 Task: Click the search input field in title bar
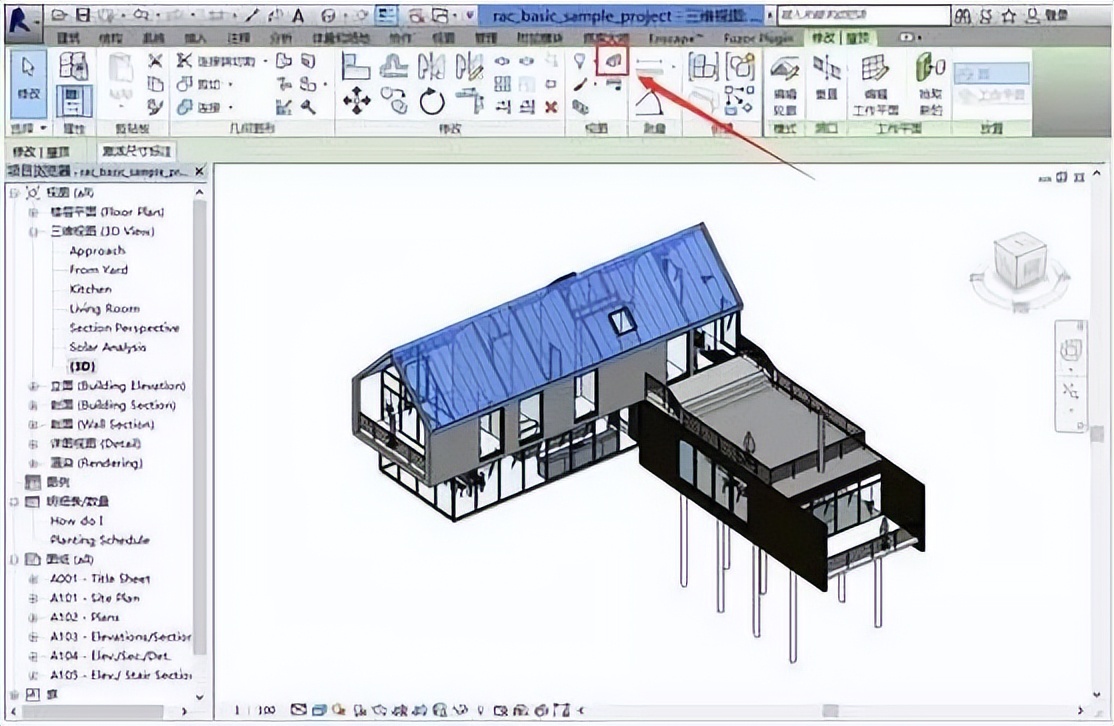862,15
